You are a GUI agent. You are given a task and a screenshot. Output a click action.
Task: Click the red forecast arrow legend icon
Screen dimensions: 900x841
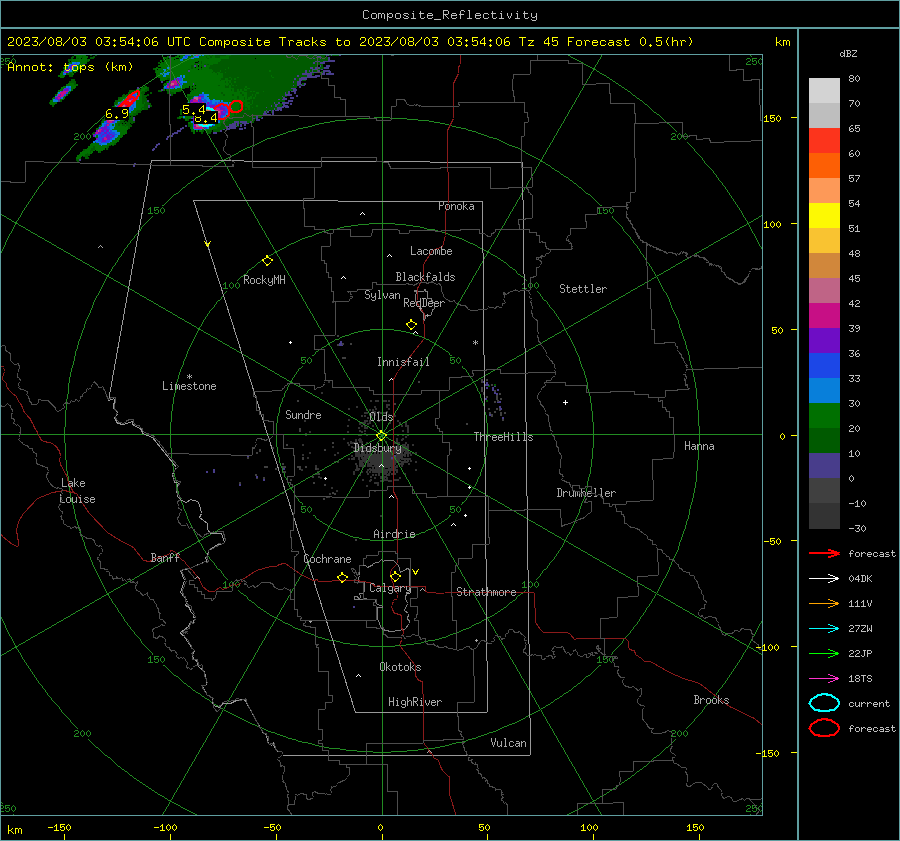coord(824,553)
